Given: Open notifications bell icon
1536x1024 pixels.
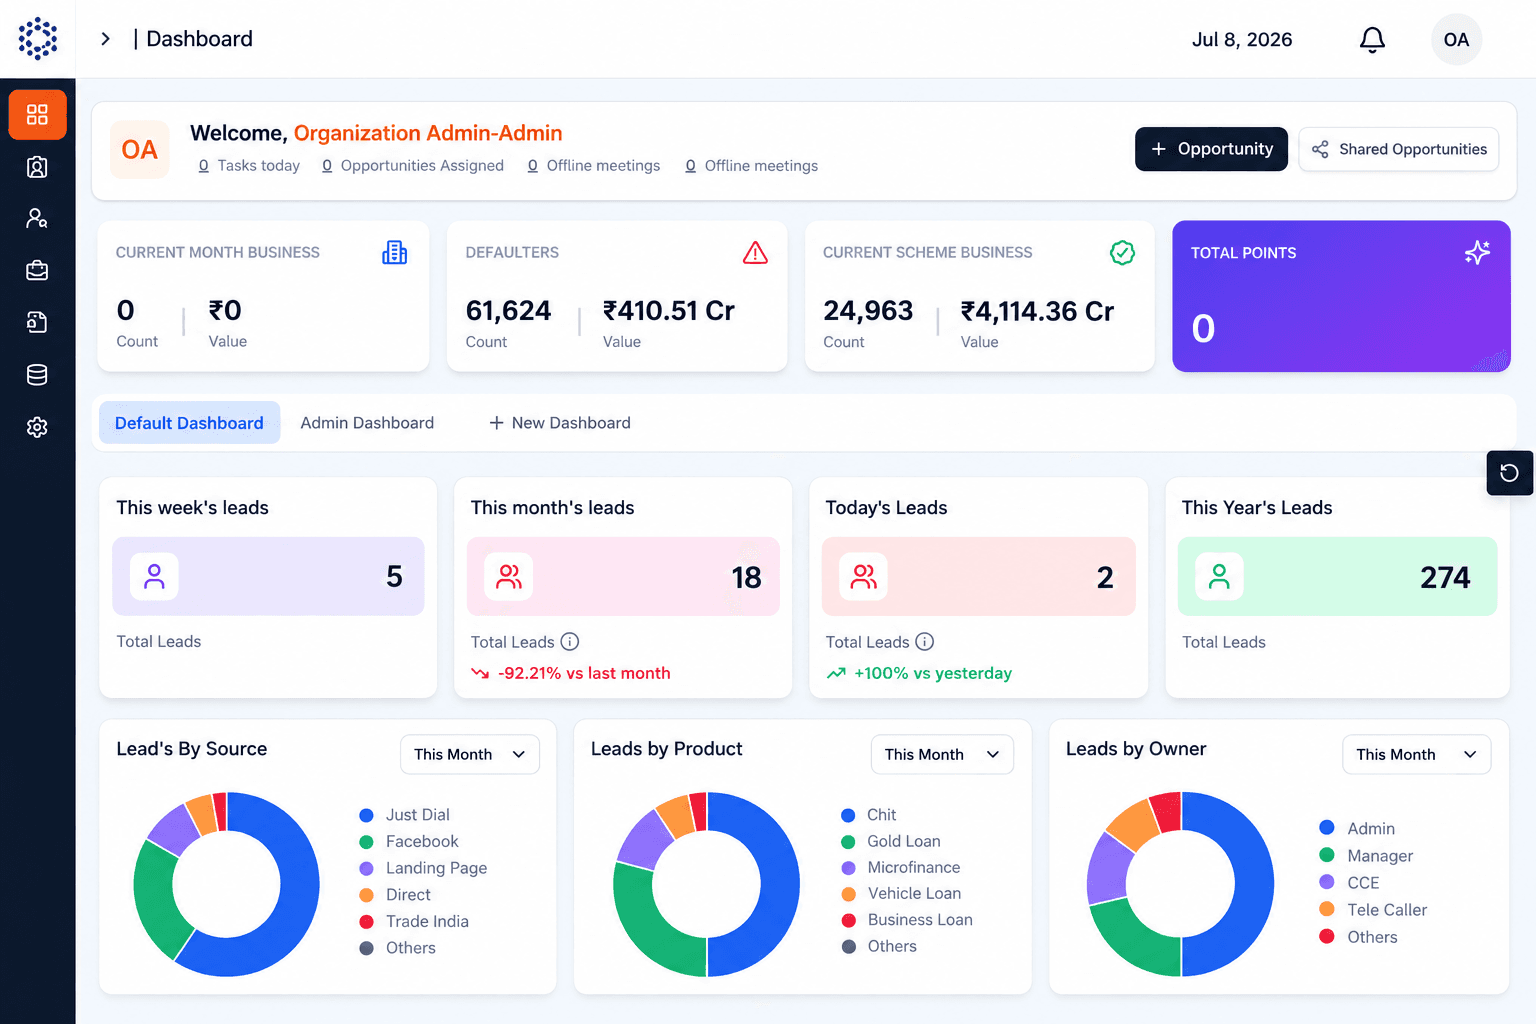Looking at the screenshot, I should pos(1372,40).
